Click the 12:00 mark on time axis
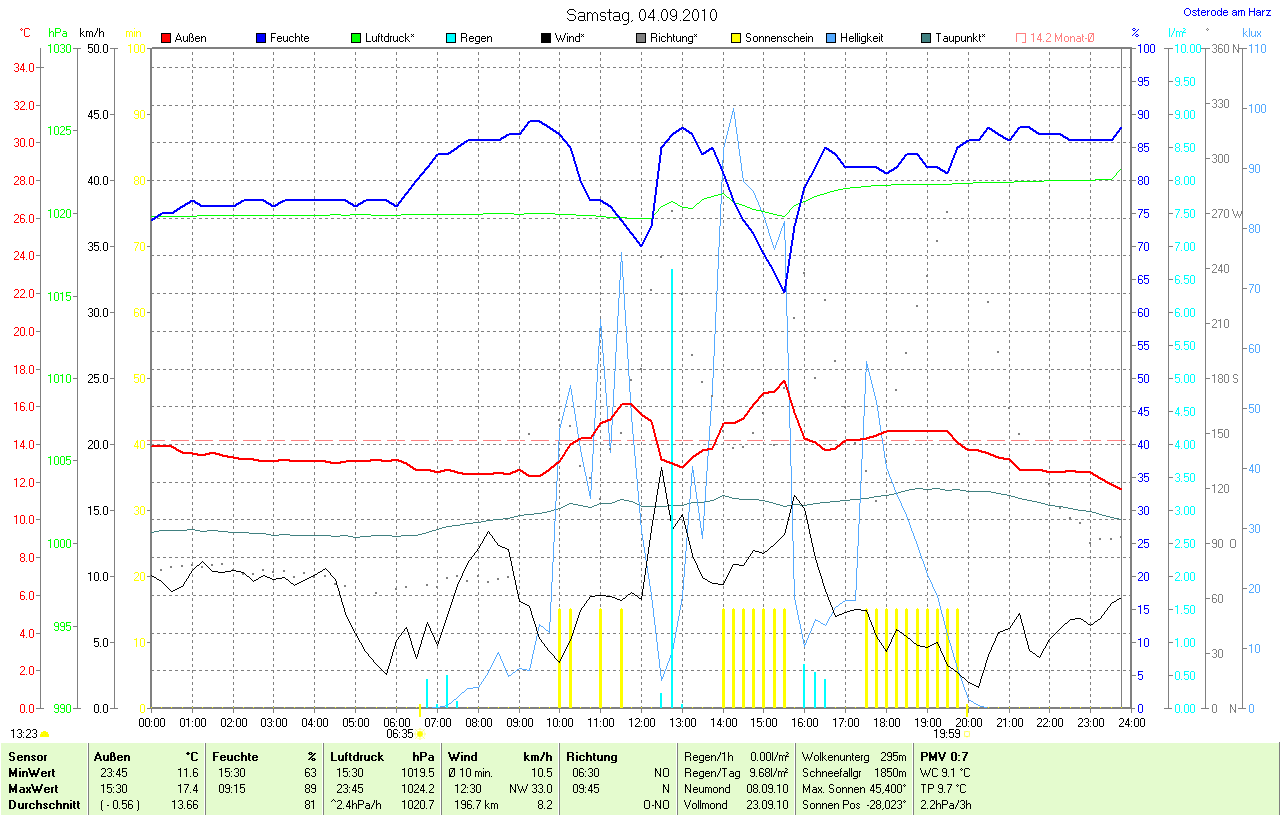 click(x=641, y=722)
